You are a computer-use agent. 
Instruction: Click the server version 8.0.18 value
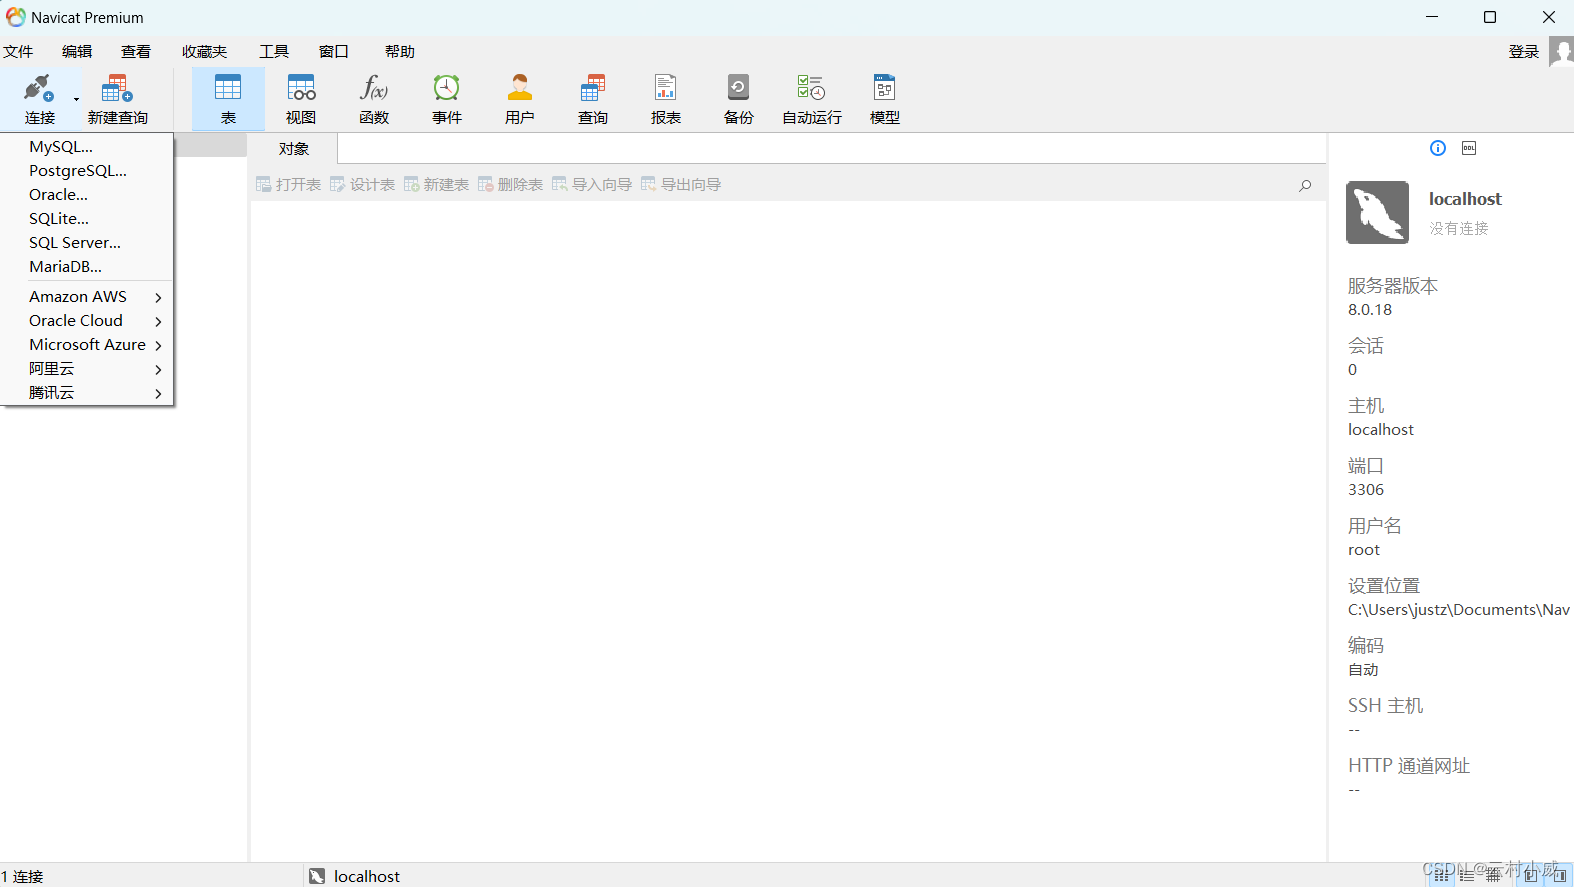pos(1370,309)
